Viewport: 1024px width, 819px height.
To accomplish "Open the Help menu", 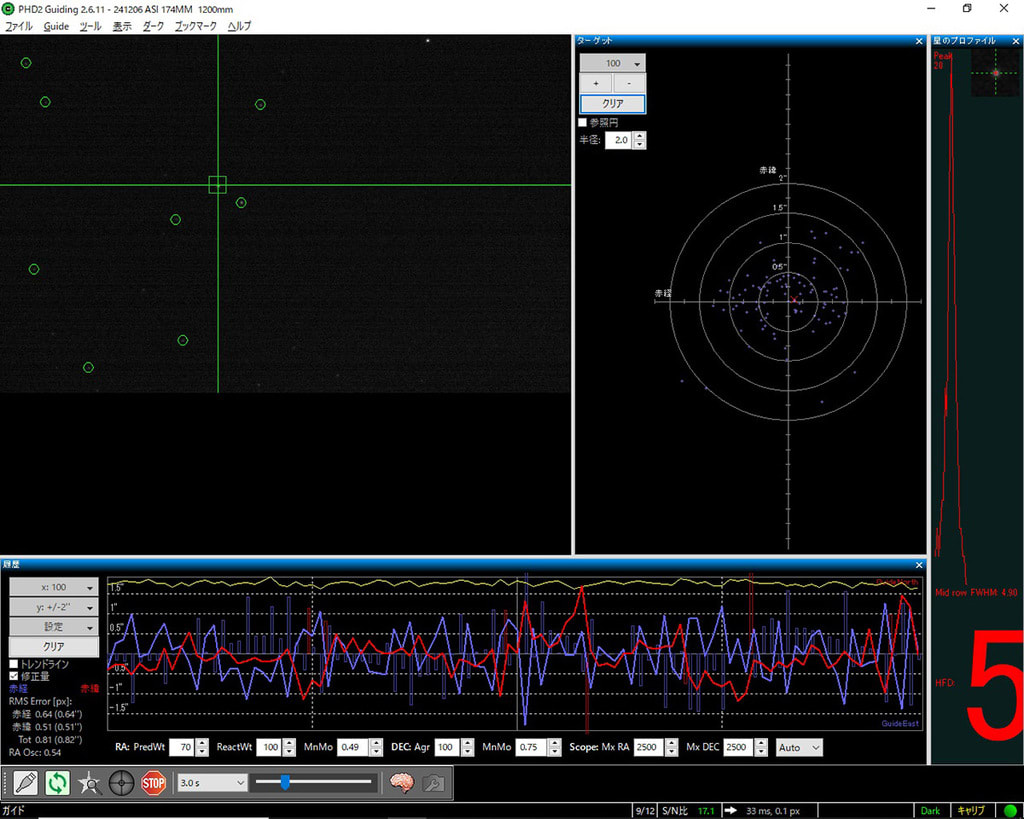I will tap(239, 26).
